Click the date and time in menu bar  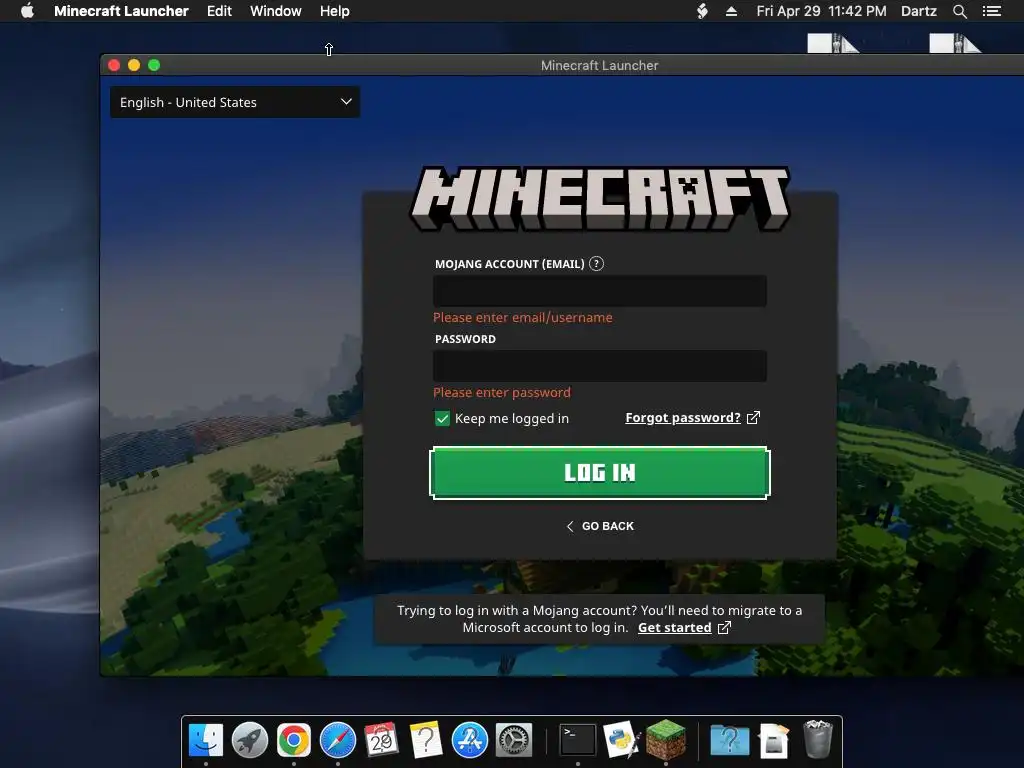[821, 11]
